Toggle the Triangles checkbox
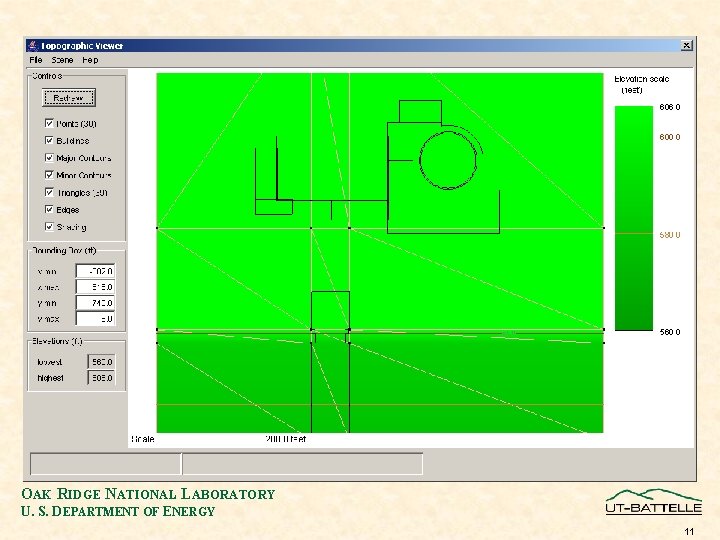The image size is (720, 540). pos(49,192)
